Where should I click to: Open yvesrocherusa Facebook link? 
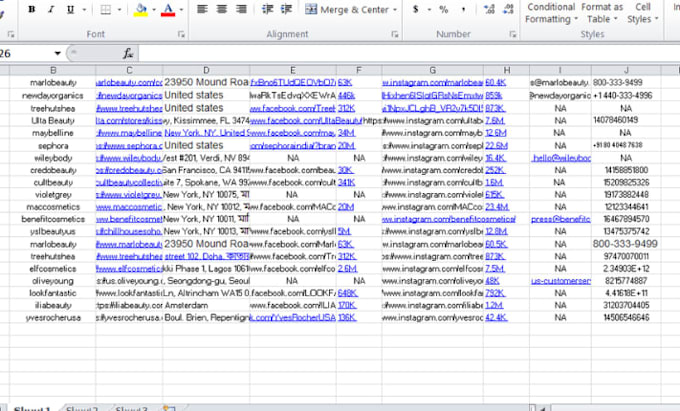293,317
